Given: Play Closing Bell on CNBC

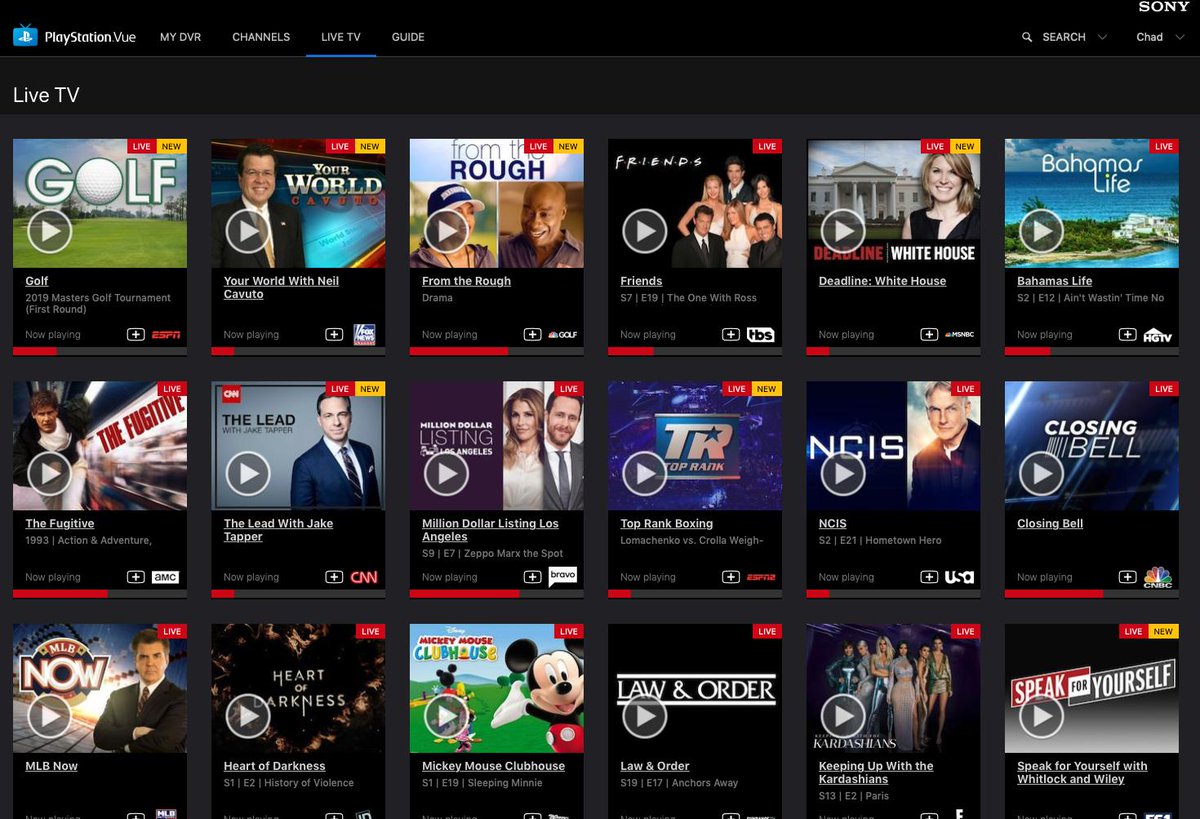Looking at the screenshot, I should tap(1041, 473).
